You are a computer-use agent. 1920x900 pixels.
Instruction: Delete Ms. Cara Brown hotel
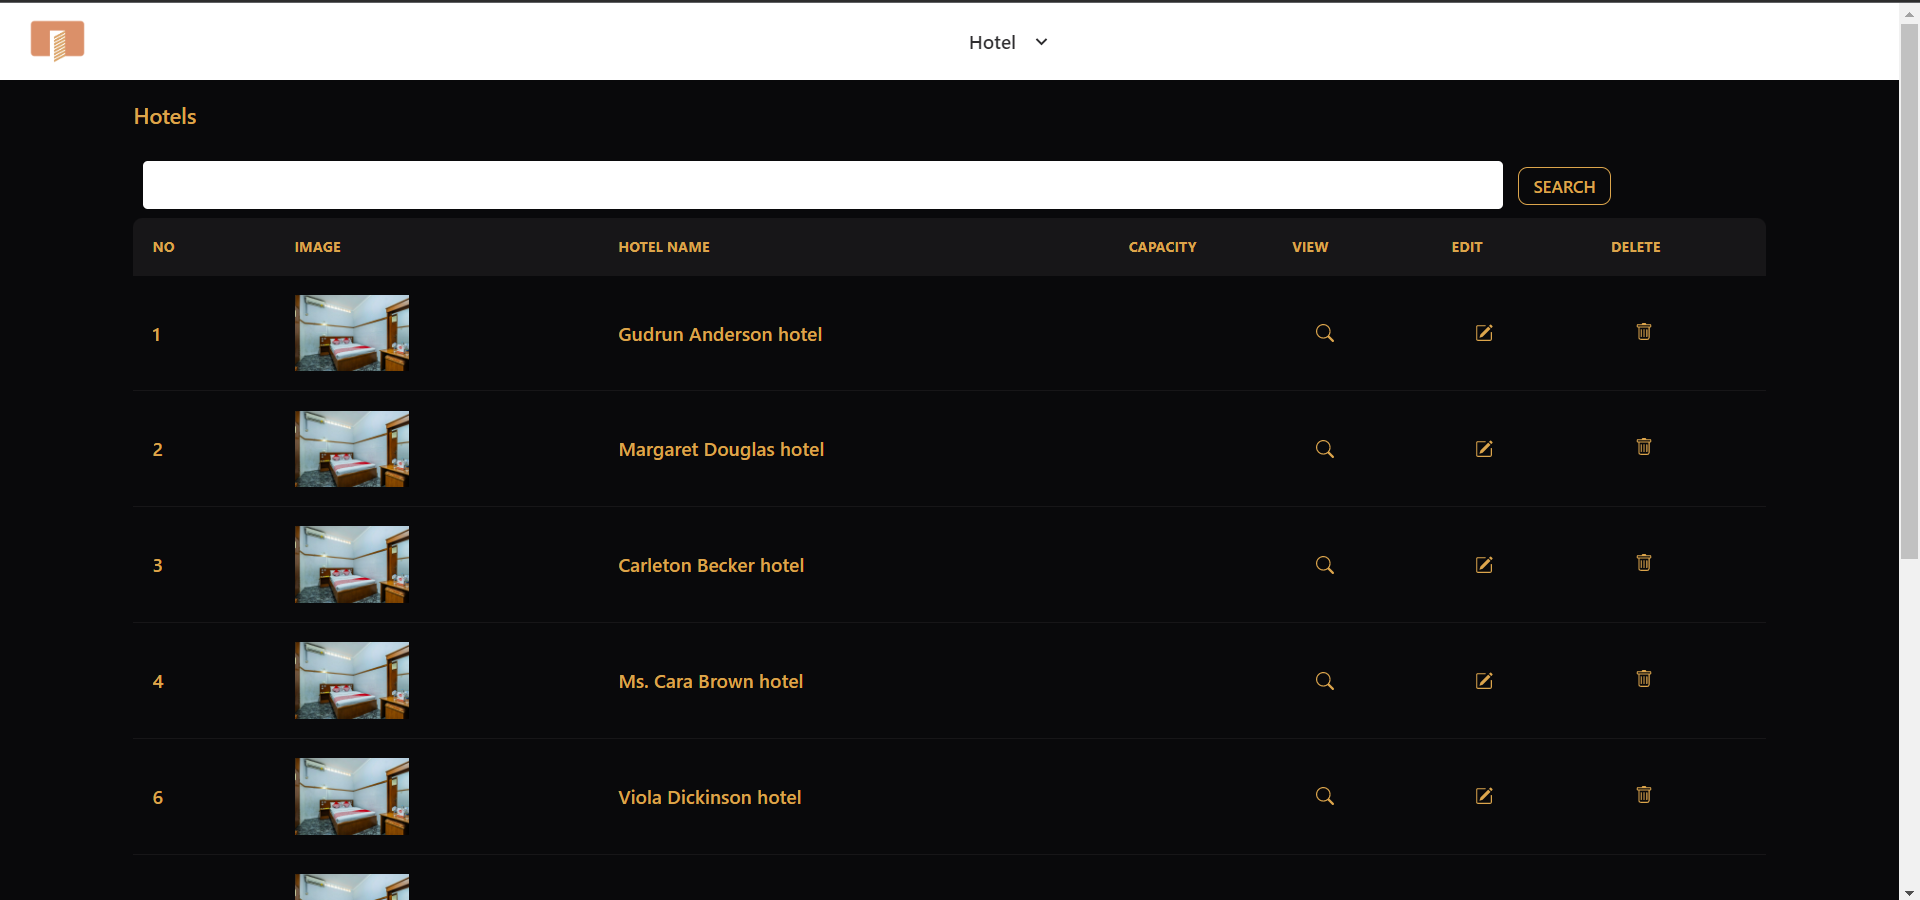pos(1643,678)
